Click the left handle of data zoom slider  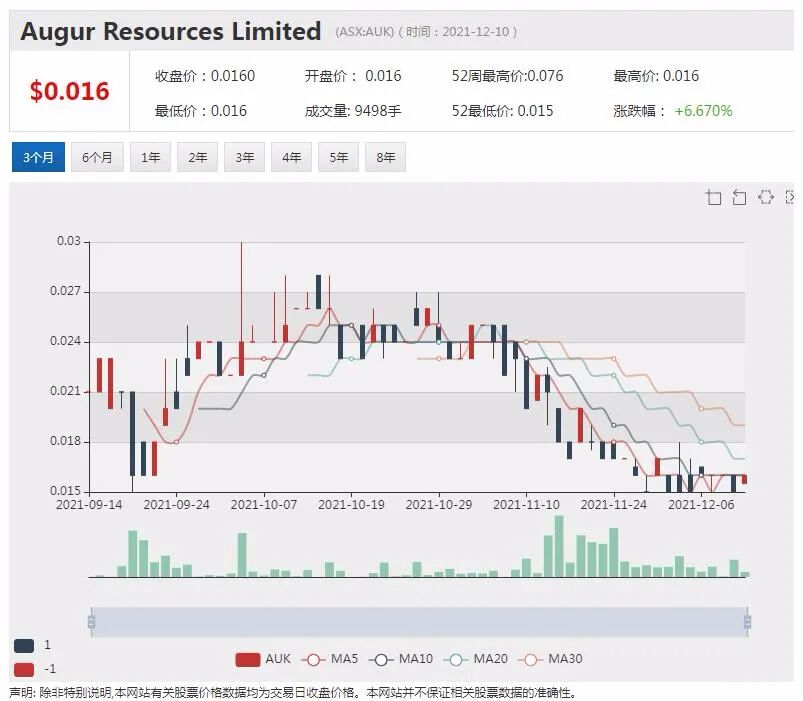click(92, 622)
